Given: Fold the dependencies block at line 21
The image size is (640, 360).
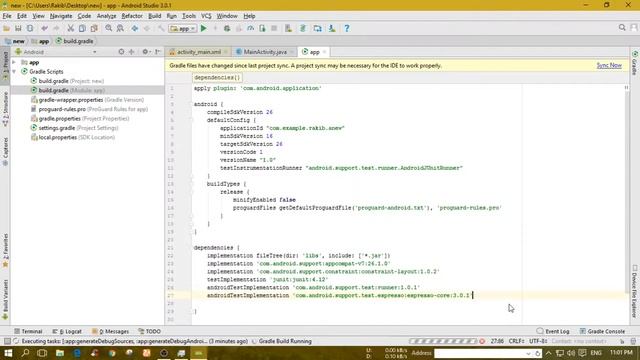Looking at the screenshot, I should [x=191, y=247].
